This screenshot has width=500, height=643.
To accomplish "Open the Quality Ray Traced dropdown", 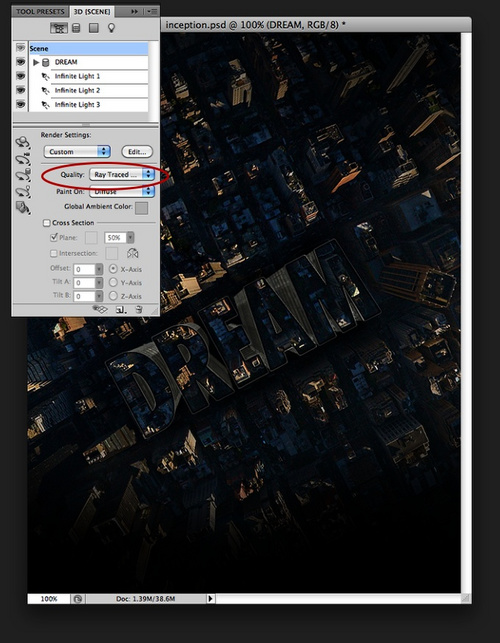I will click(121, 175).
